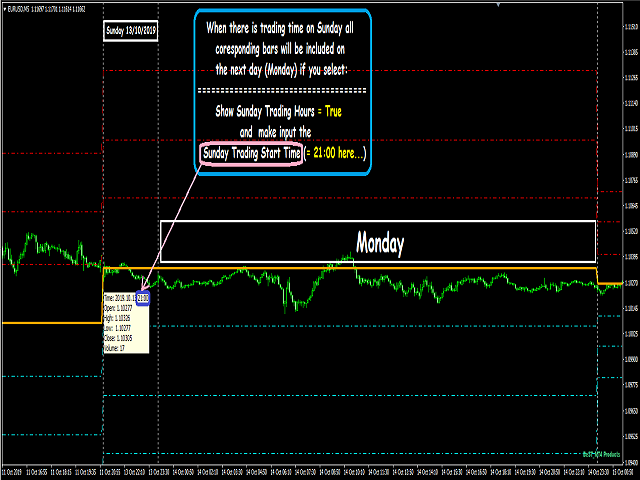Select the "Monday" label box on chart

(x=378, y=242)
